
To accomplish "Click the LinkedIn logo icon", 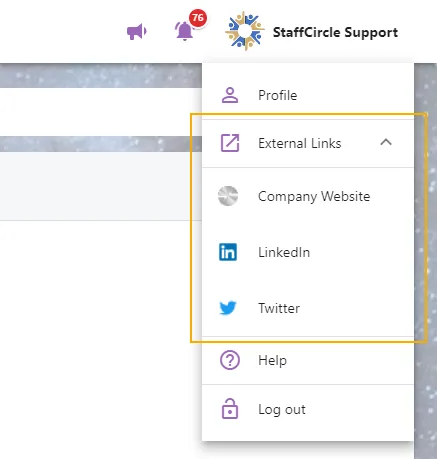I will coord(228,252).
